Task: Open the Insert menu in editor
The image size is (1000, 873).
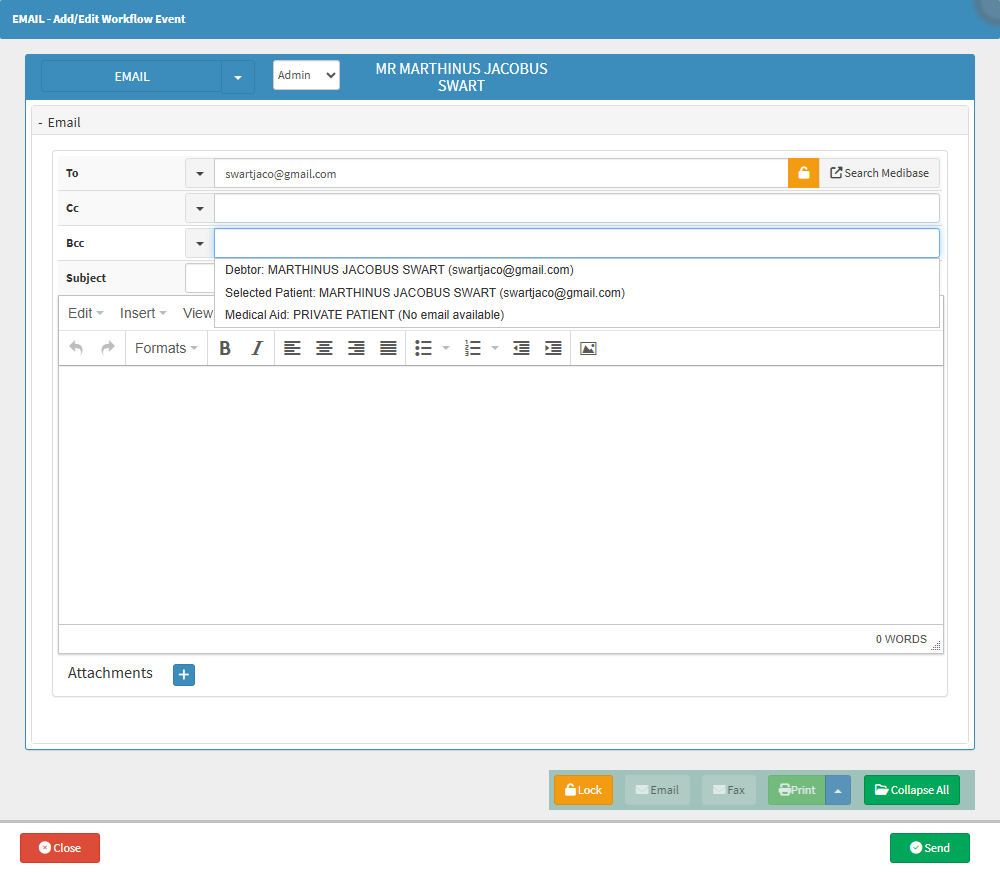Action: click(x=143, y=313)
